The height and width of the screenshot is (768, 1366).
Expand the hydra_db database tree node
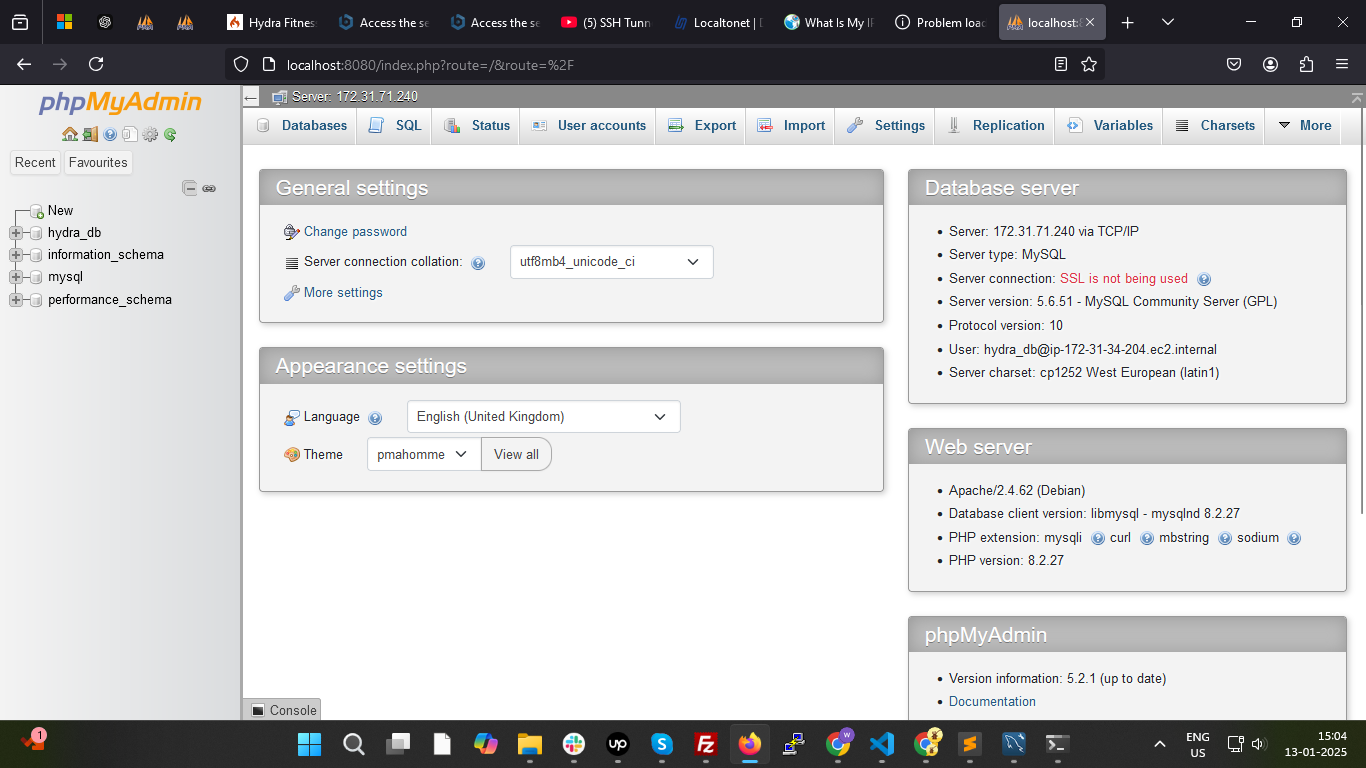click(x=15, y=233)
